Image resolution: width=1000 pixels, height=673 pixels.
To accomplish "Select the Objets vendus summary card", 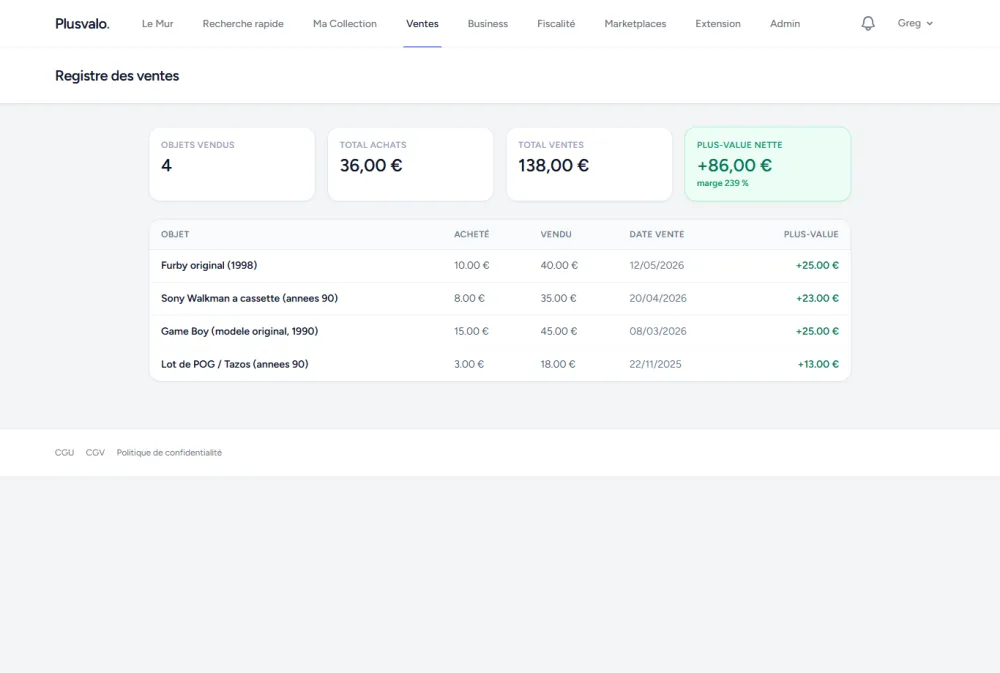I will tap(232, 164).
